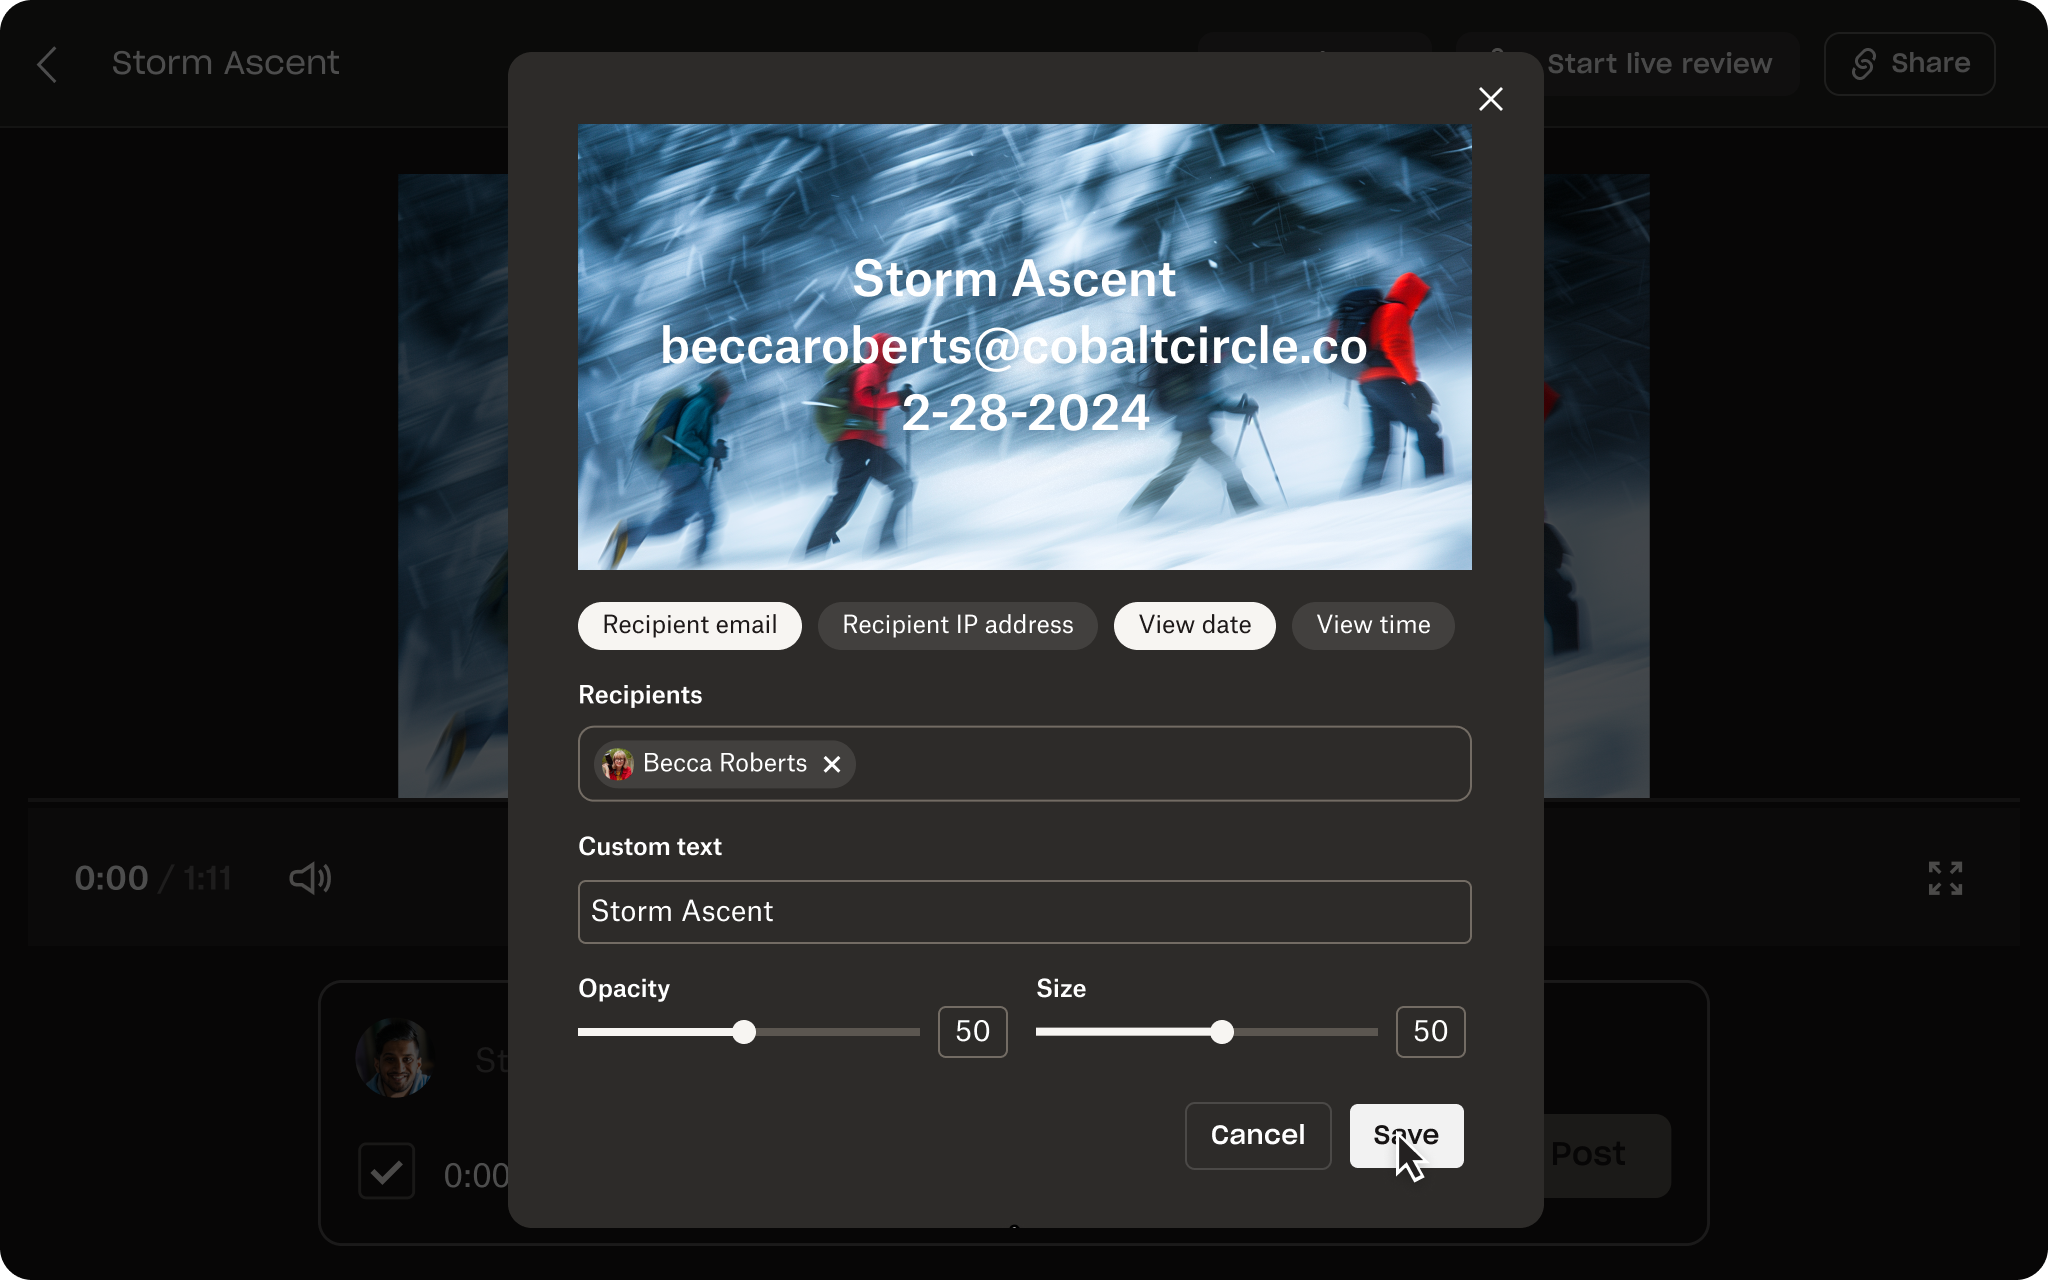Cancel the watermark changes
The image size is (2048, 1280).
point(1257,1136)
